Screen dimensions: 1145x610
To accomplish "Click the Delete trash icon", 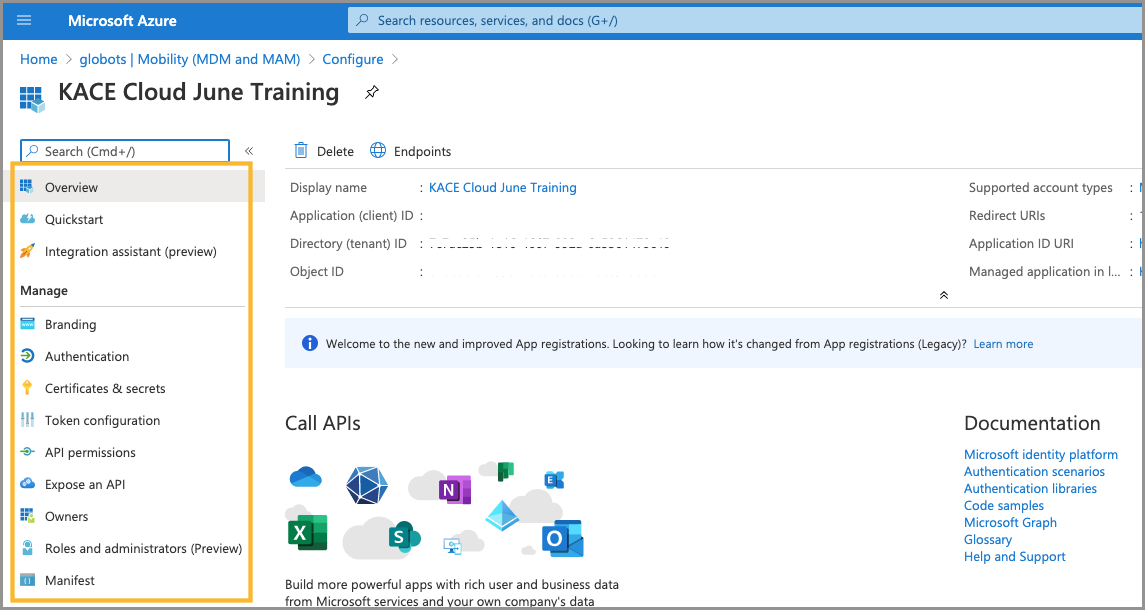I will point(300,151).
